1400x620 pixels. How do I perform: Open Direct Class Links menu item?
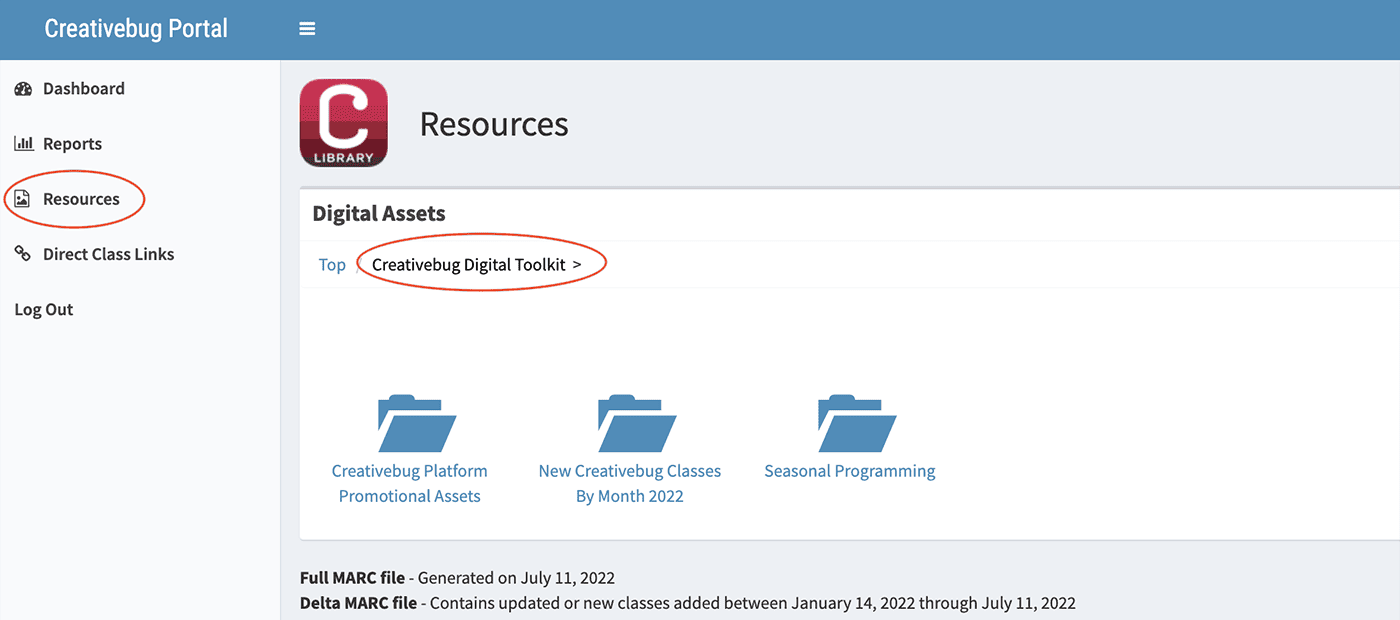tap(108, 254)
